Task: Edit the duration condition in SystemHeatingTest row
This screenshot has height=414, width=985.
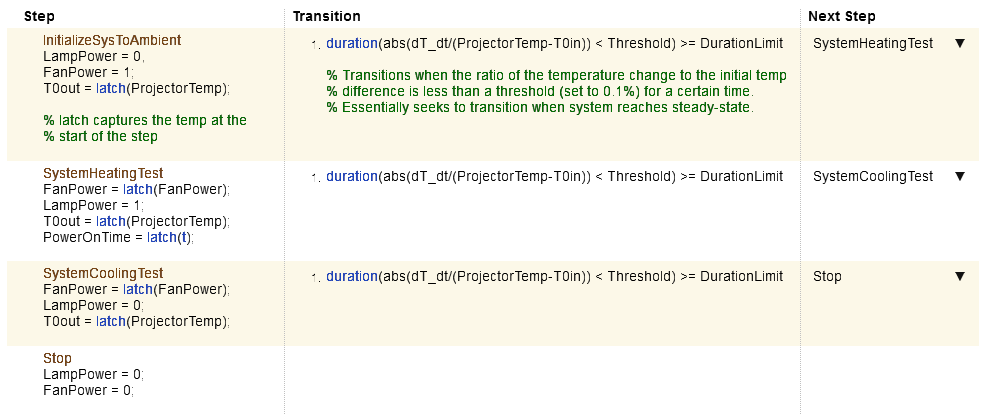Action: (554, 176)
